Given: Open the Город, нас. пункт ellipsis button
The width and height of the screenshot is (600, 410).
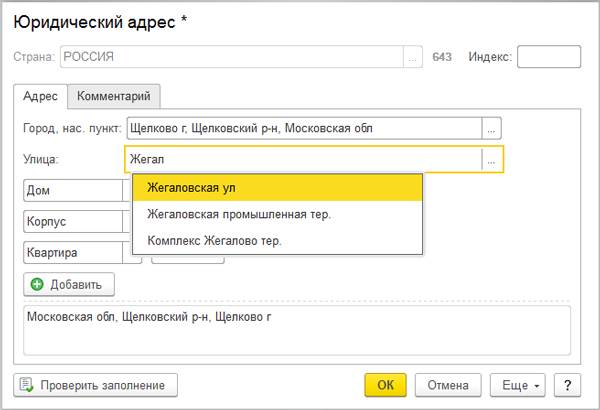Looking at the screenshot, I should pos(491,128).
